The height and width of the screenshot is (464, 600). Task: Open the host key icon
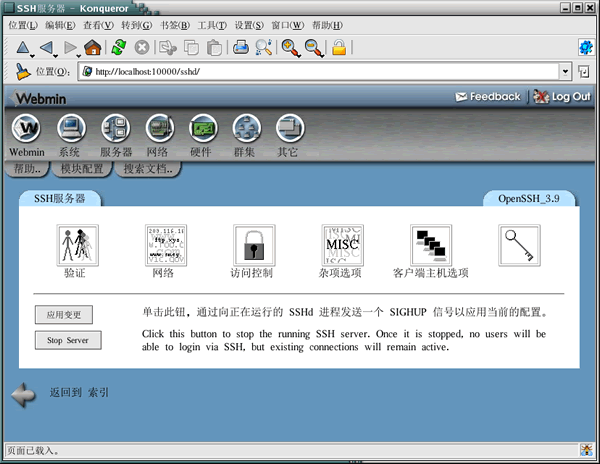pyautogui.click(x=519, y=245)
